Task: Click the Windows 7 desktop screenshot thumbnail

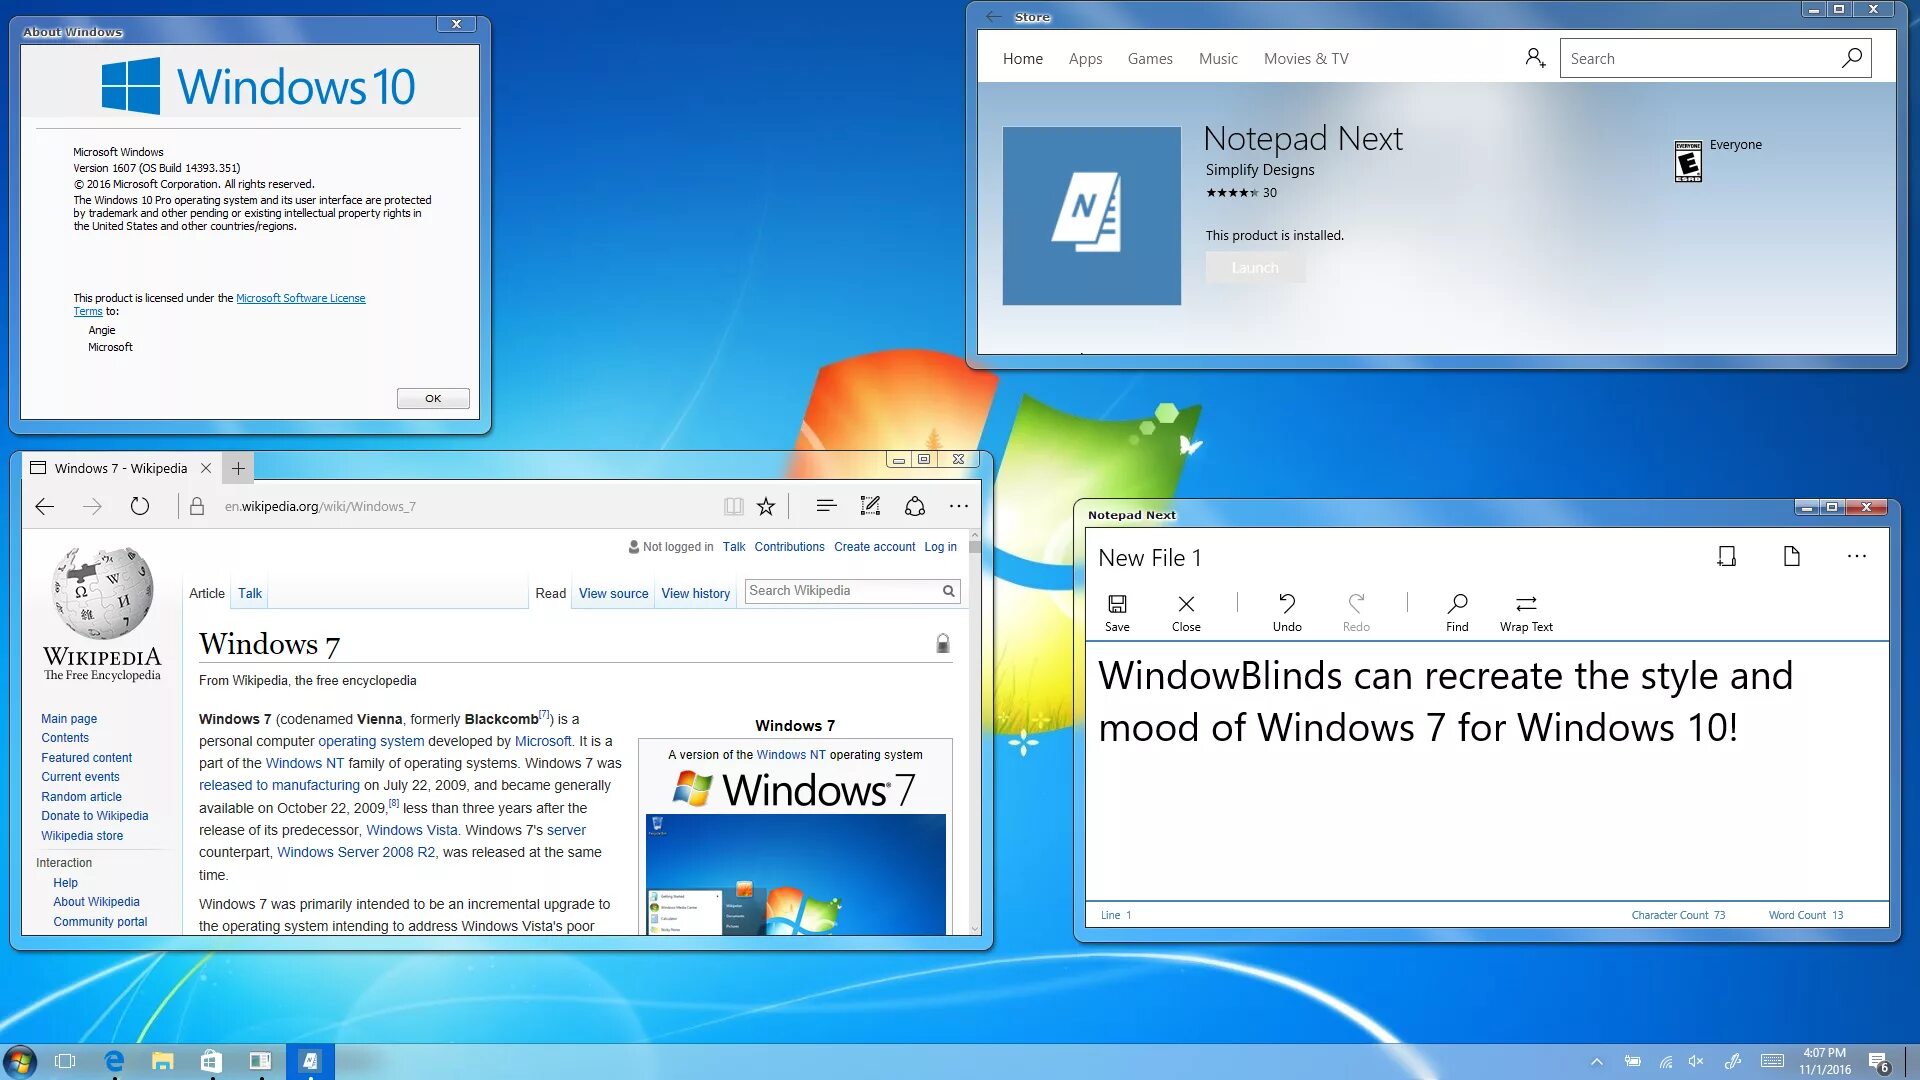Action: (x=796, y=875)
